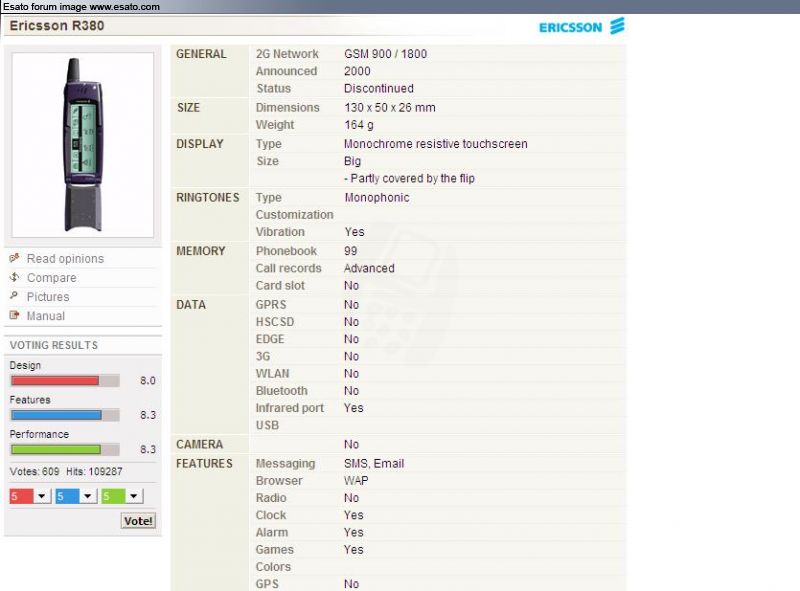Click the SIZE section heading
800x591 pixels.
[x=188, y=108]
